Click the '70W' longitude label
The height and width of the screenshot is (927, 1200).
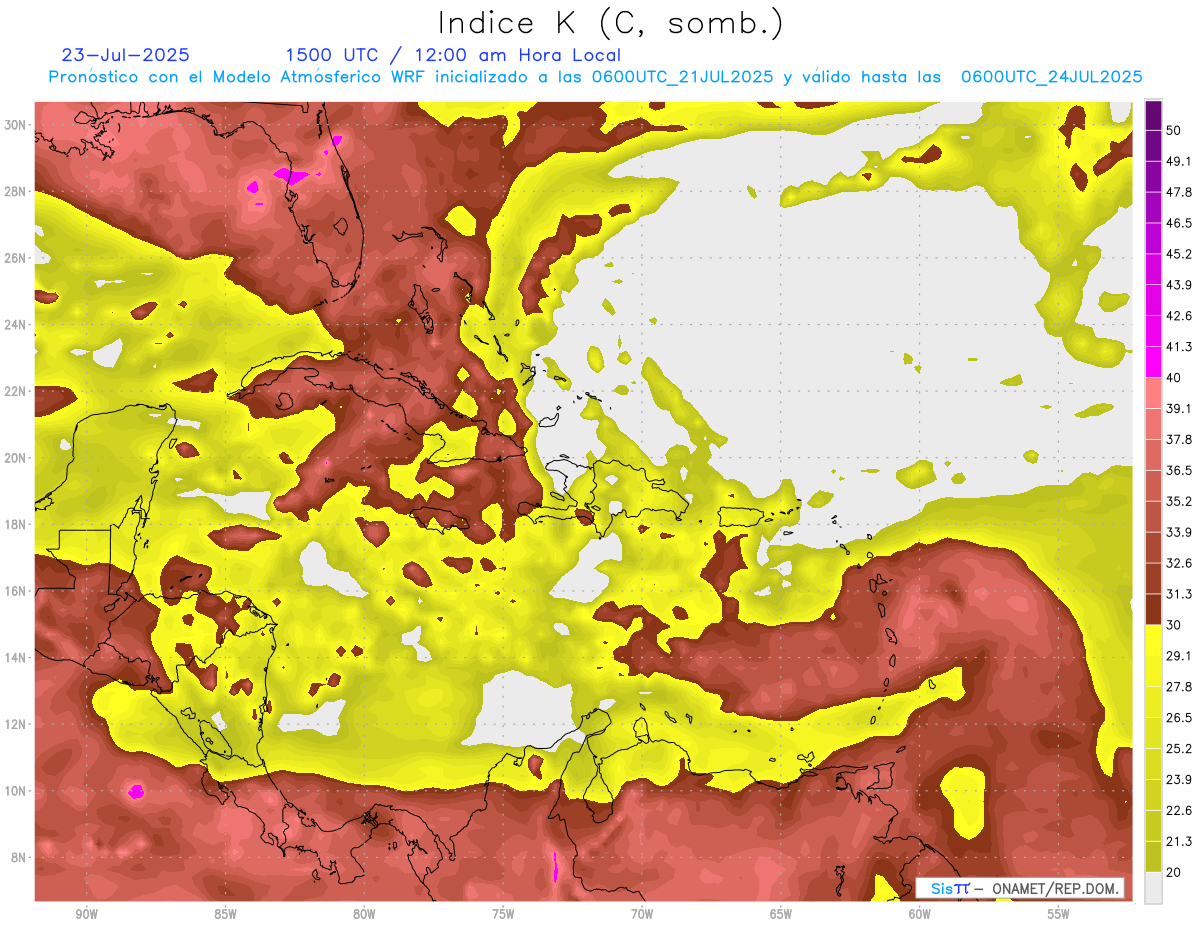642,914
